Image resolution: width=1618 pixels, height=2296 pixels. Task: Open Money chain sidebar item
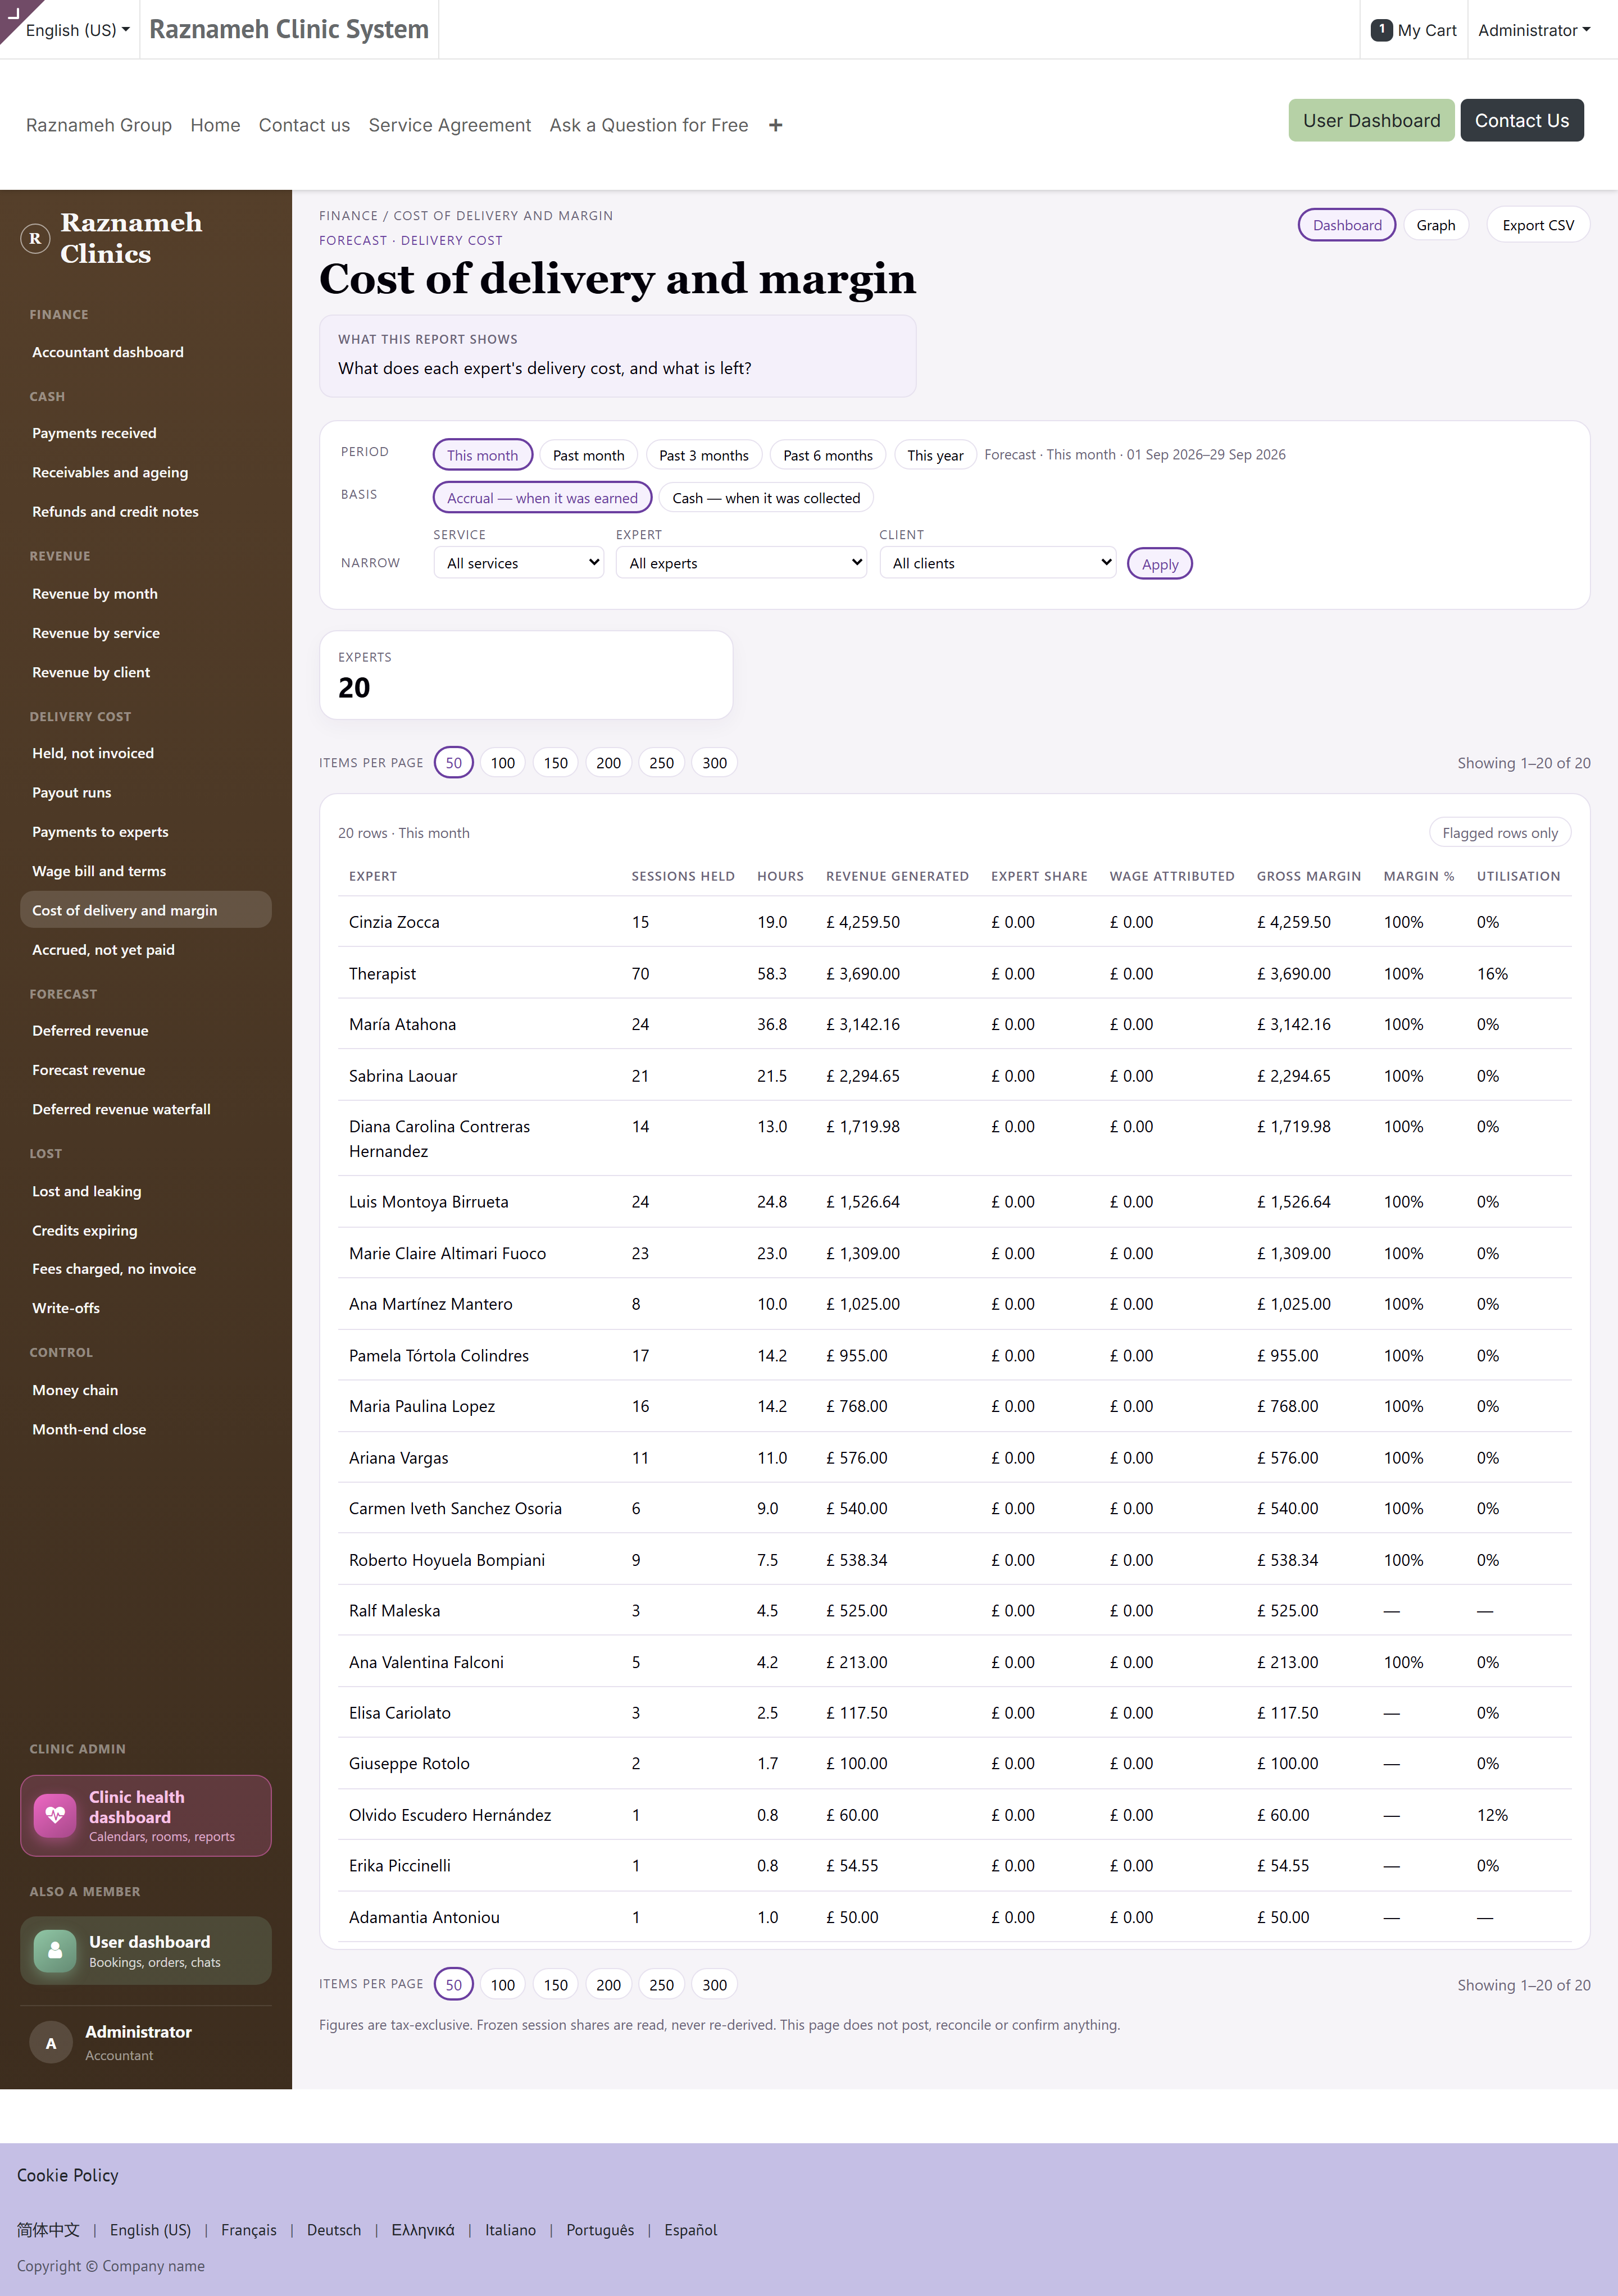tap(75, 1390)
